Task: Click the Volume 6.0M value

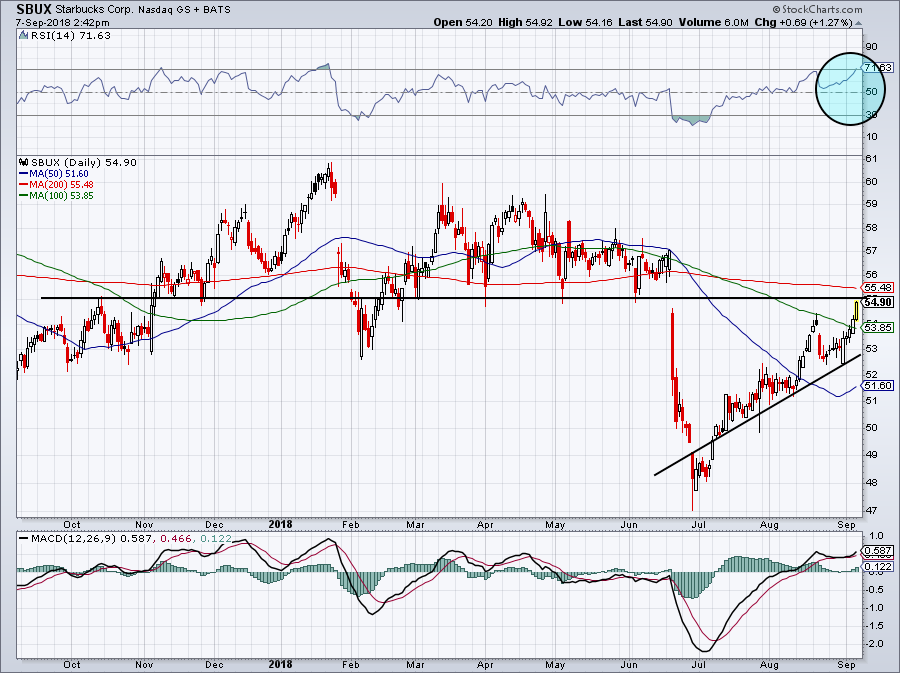Action: (713, 22)
